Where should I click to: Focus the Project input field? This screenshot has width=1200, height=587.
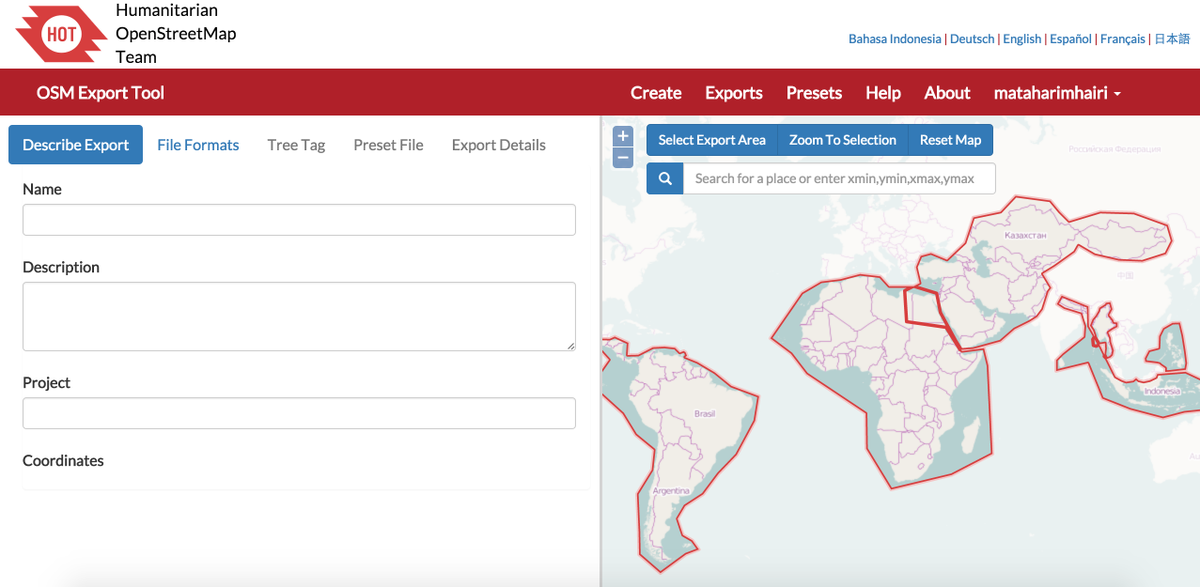click(x=299, y=413)
